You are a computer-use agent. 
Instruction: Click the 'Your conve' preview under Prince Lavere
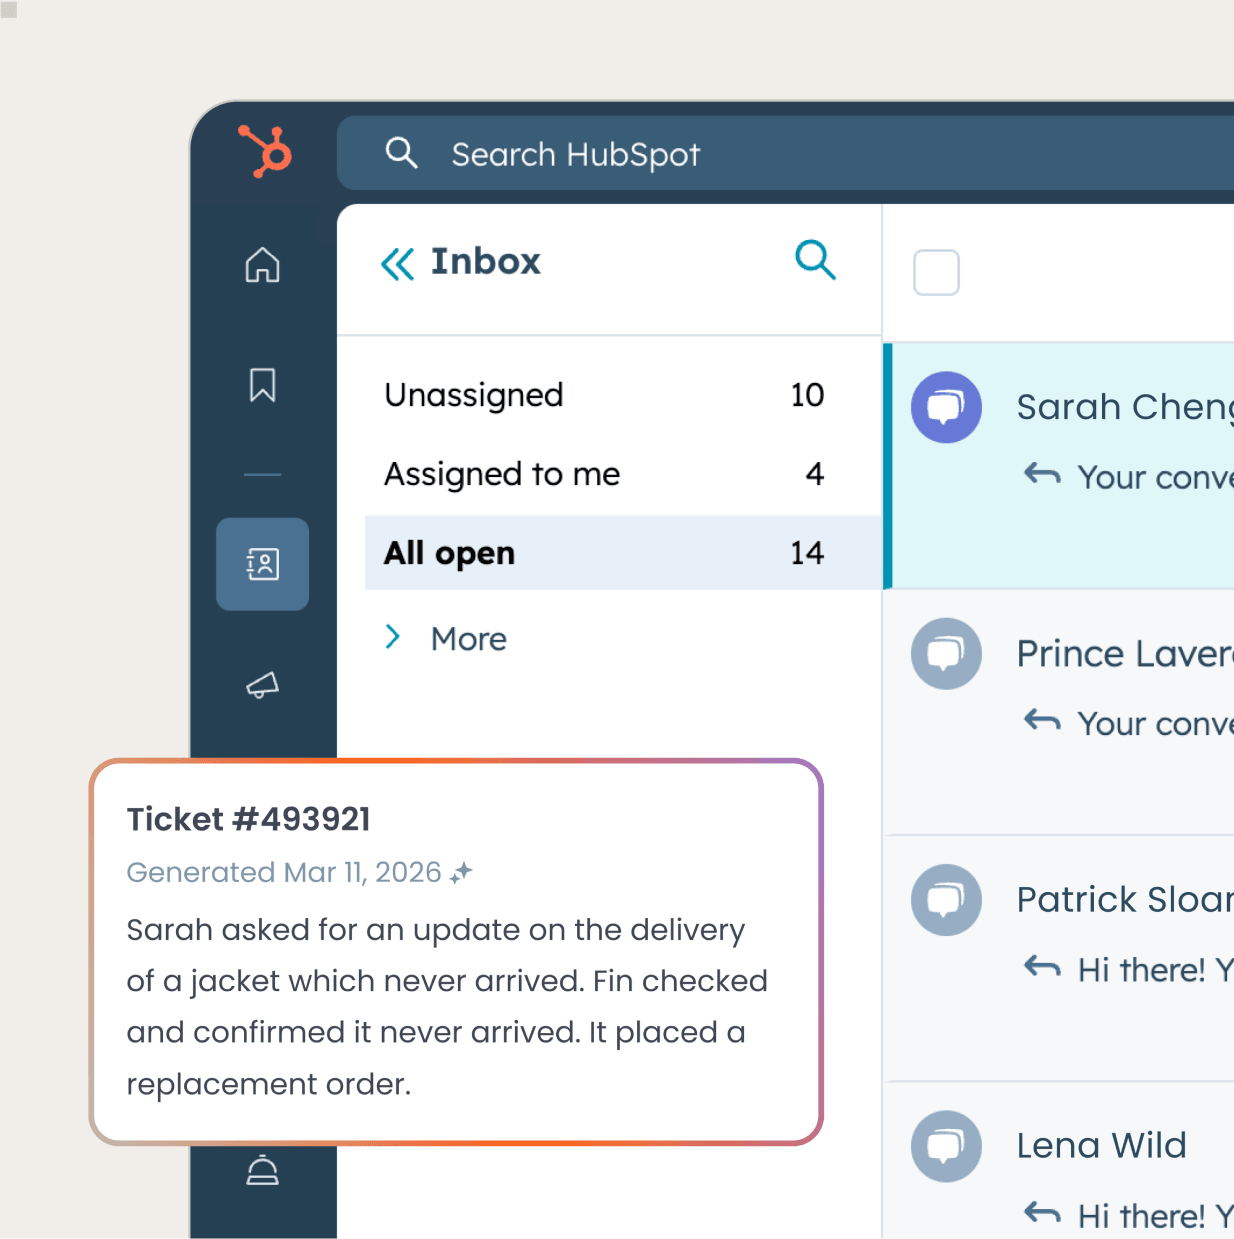1156,724
